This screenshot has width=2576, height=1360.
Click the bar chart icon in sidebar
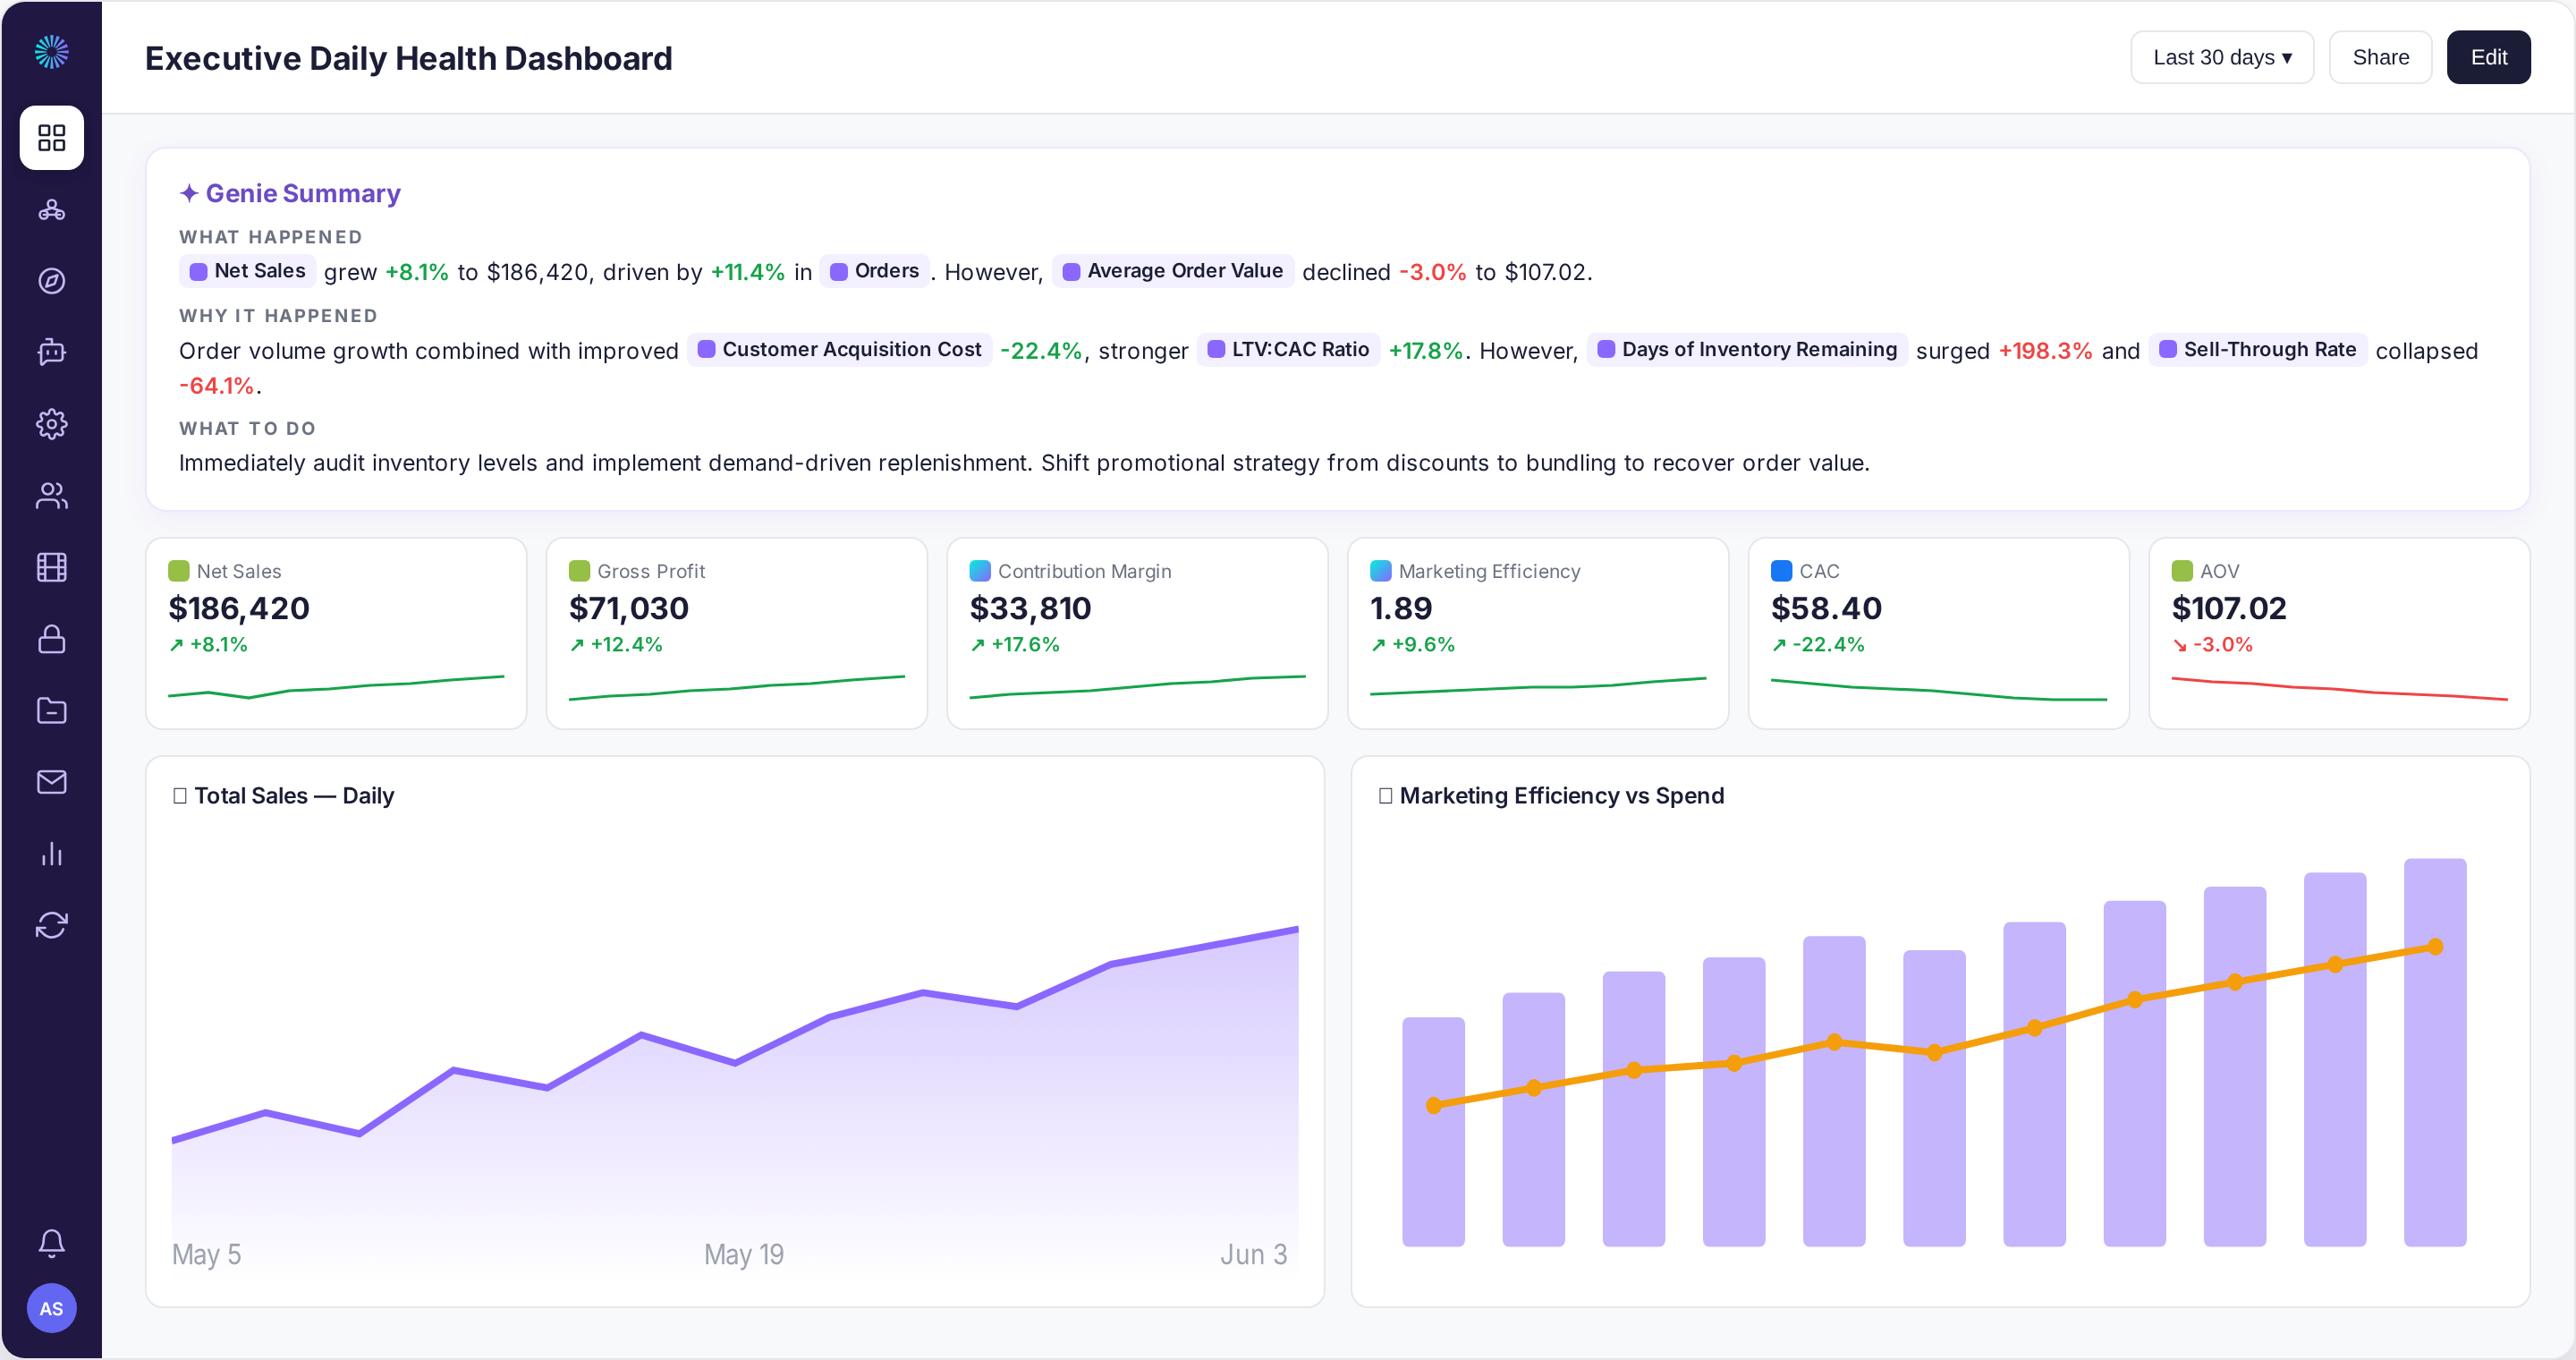click(51, 854)
